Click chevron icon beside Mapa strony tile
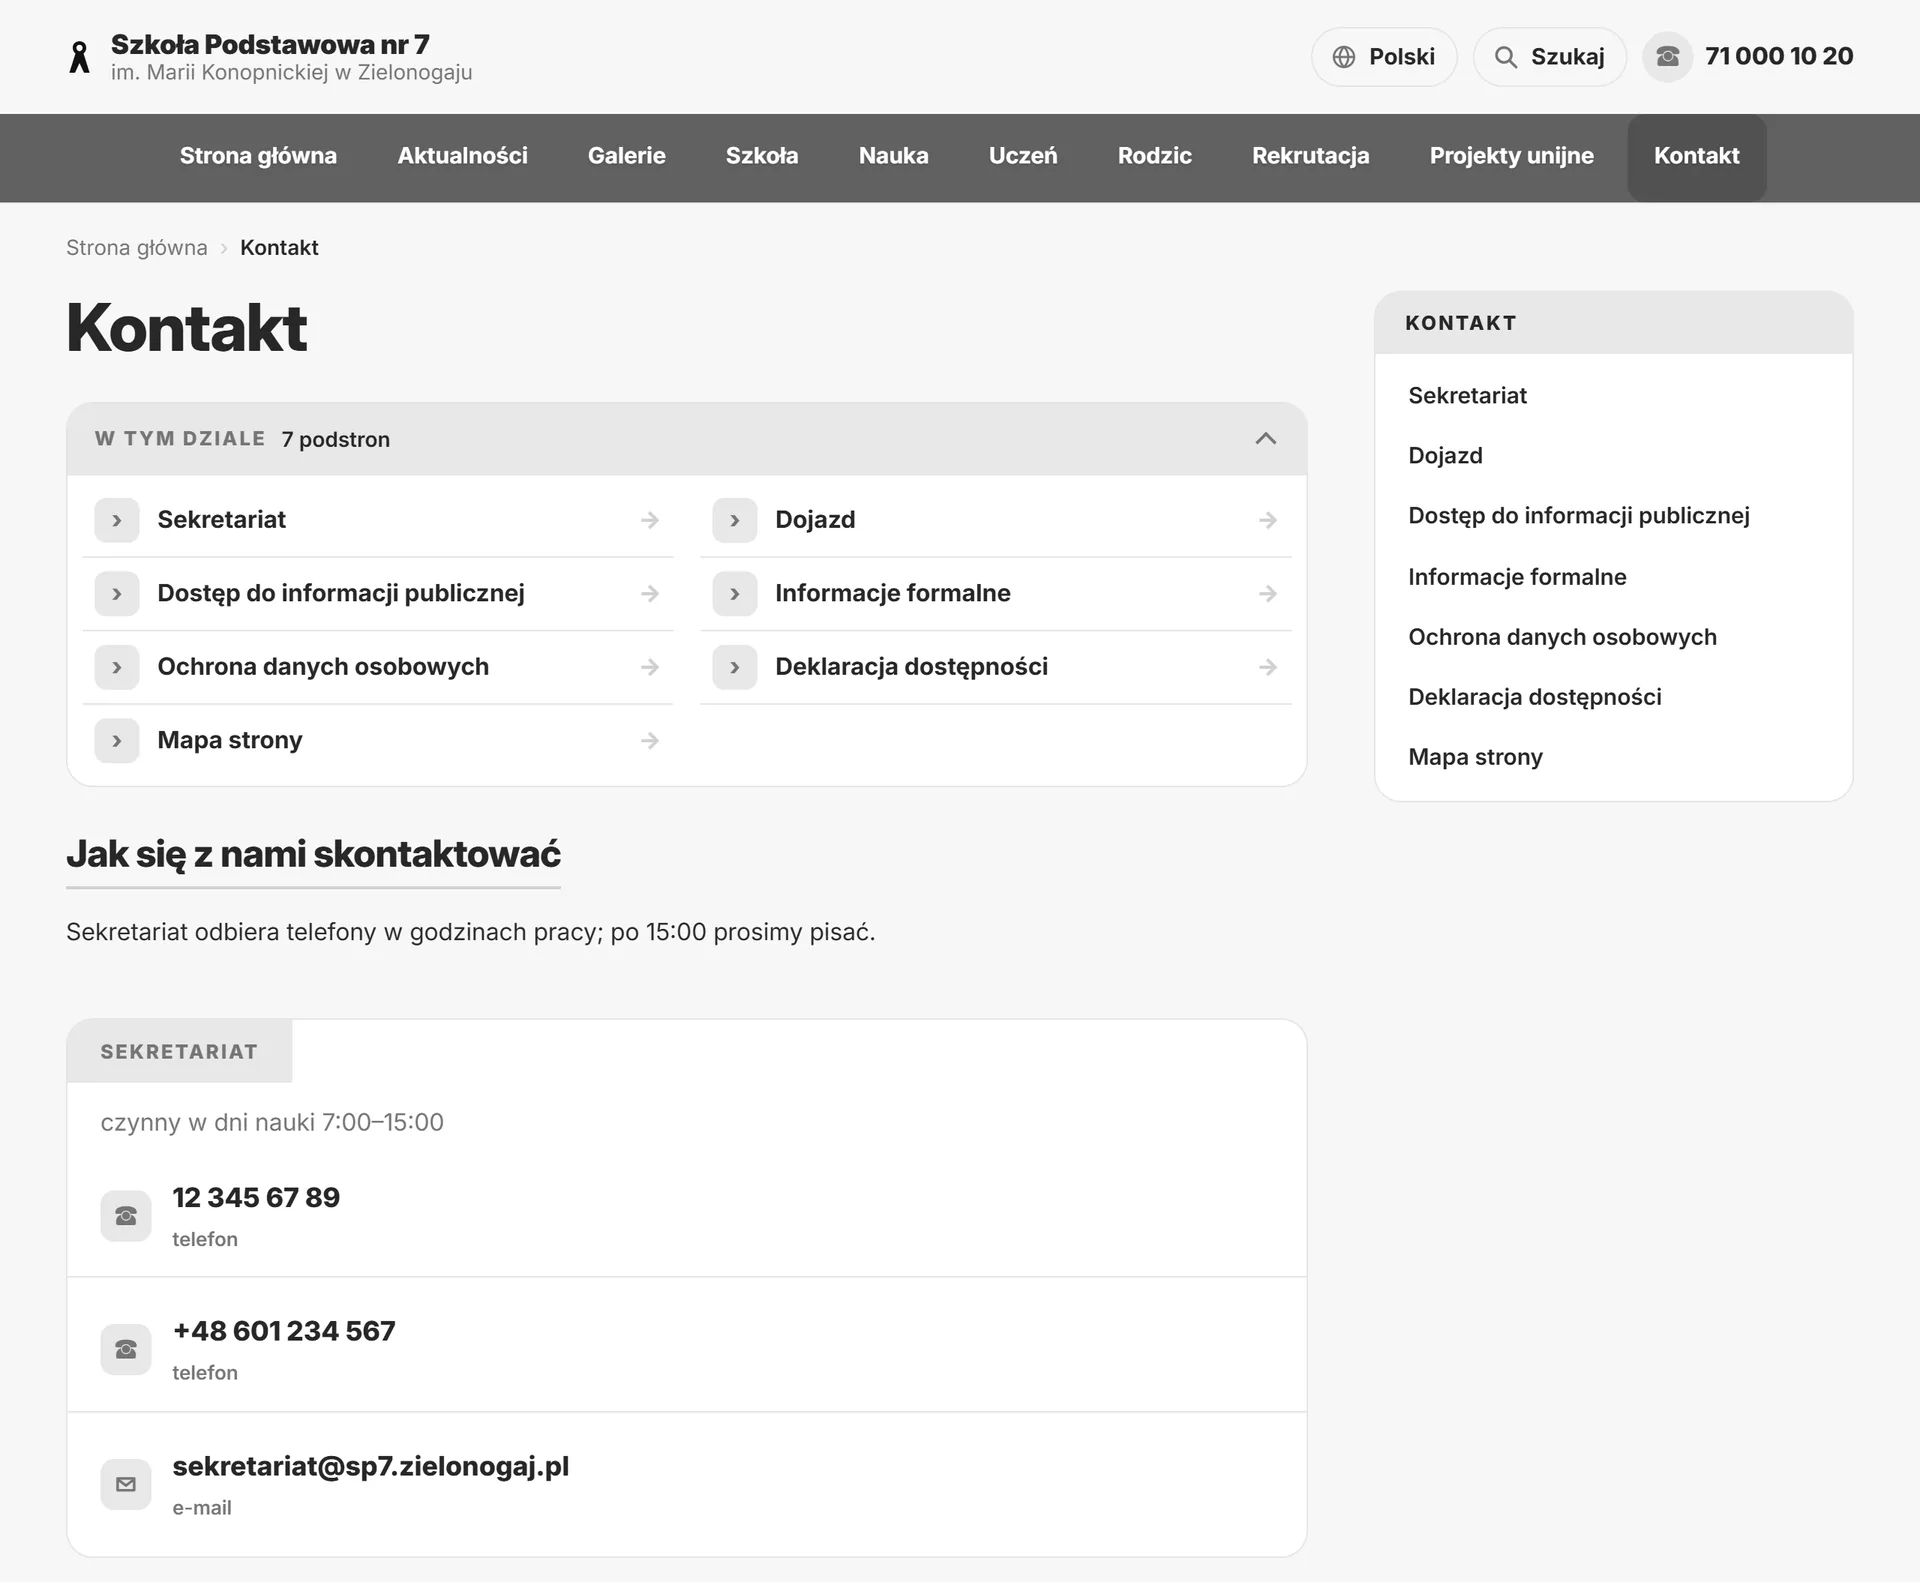 click(x=117, y=741)
